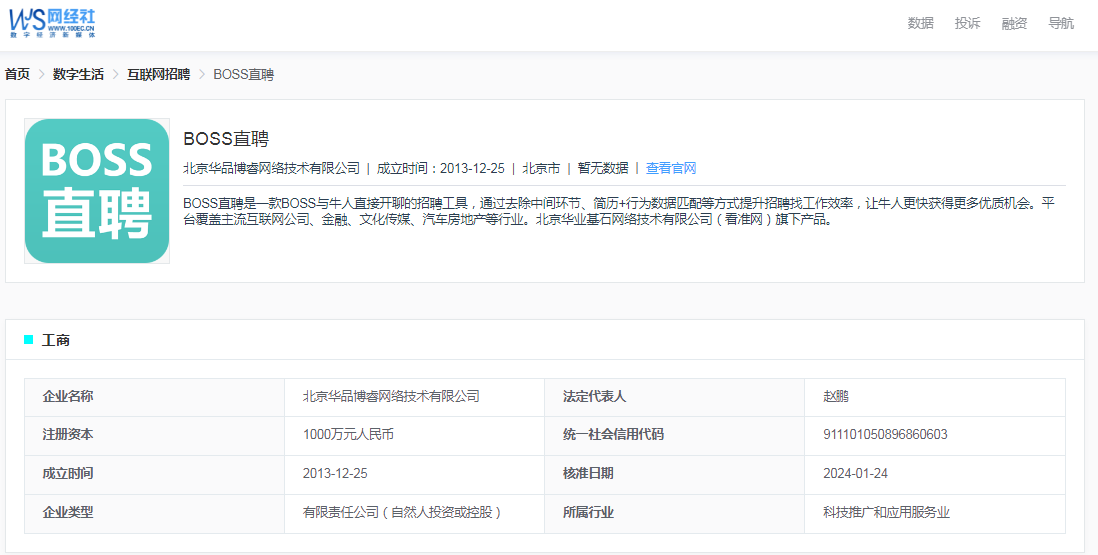Click the 网经社 logo in header

53,22
